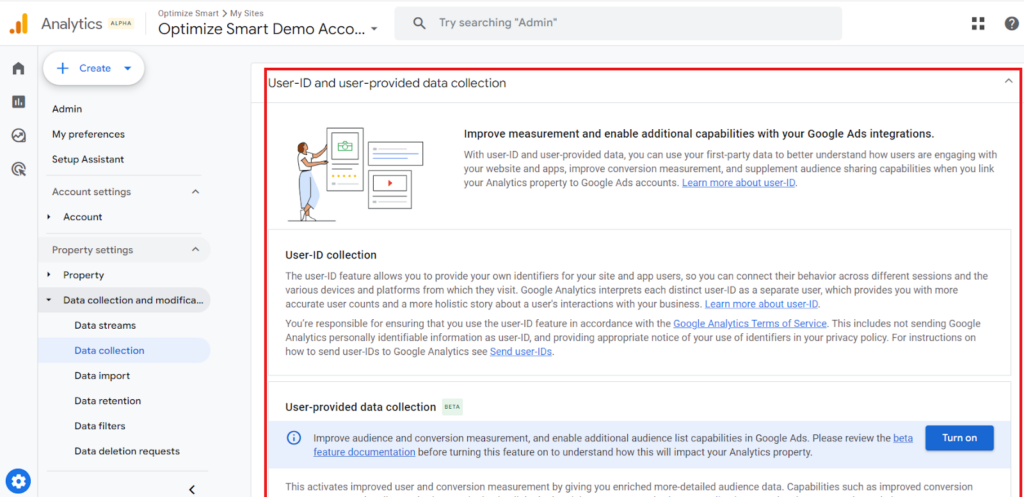
Task: Click the user-ID illustration image
Action: pos(356,174)
